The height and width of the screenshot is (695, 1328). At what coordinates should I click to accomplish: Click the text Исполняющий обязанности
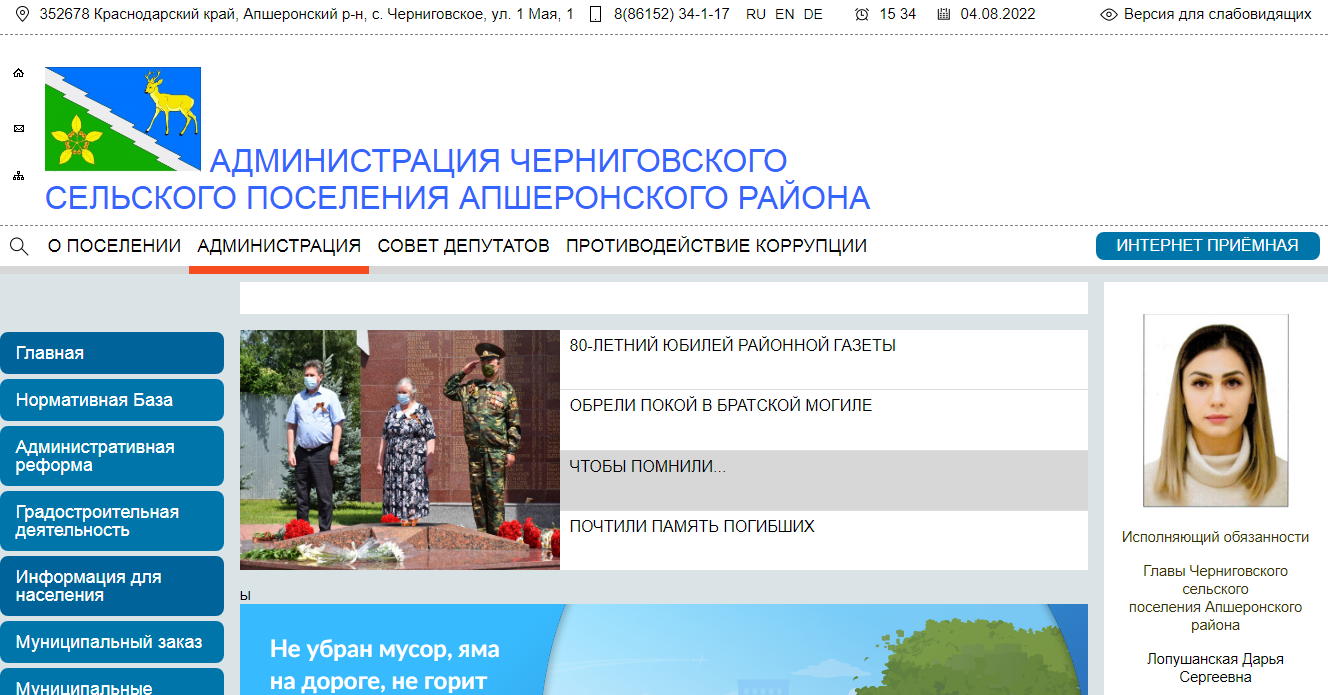[x=1216, y=537]
